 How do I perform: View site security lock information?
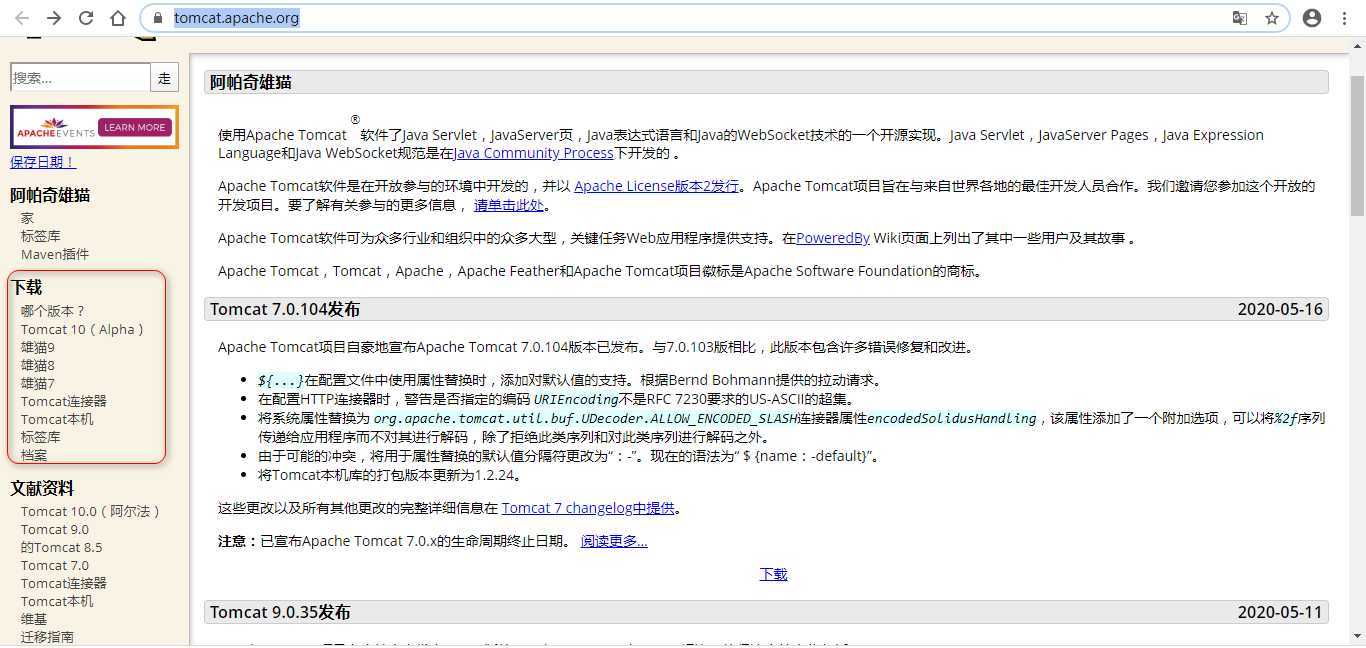(x=157, y=18)
